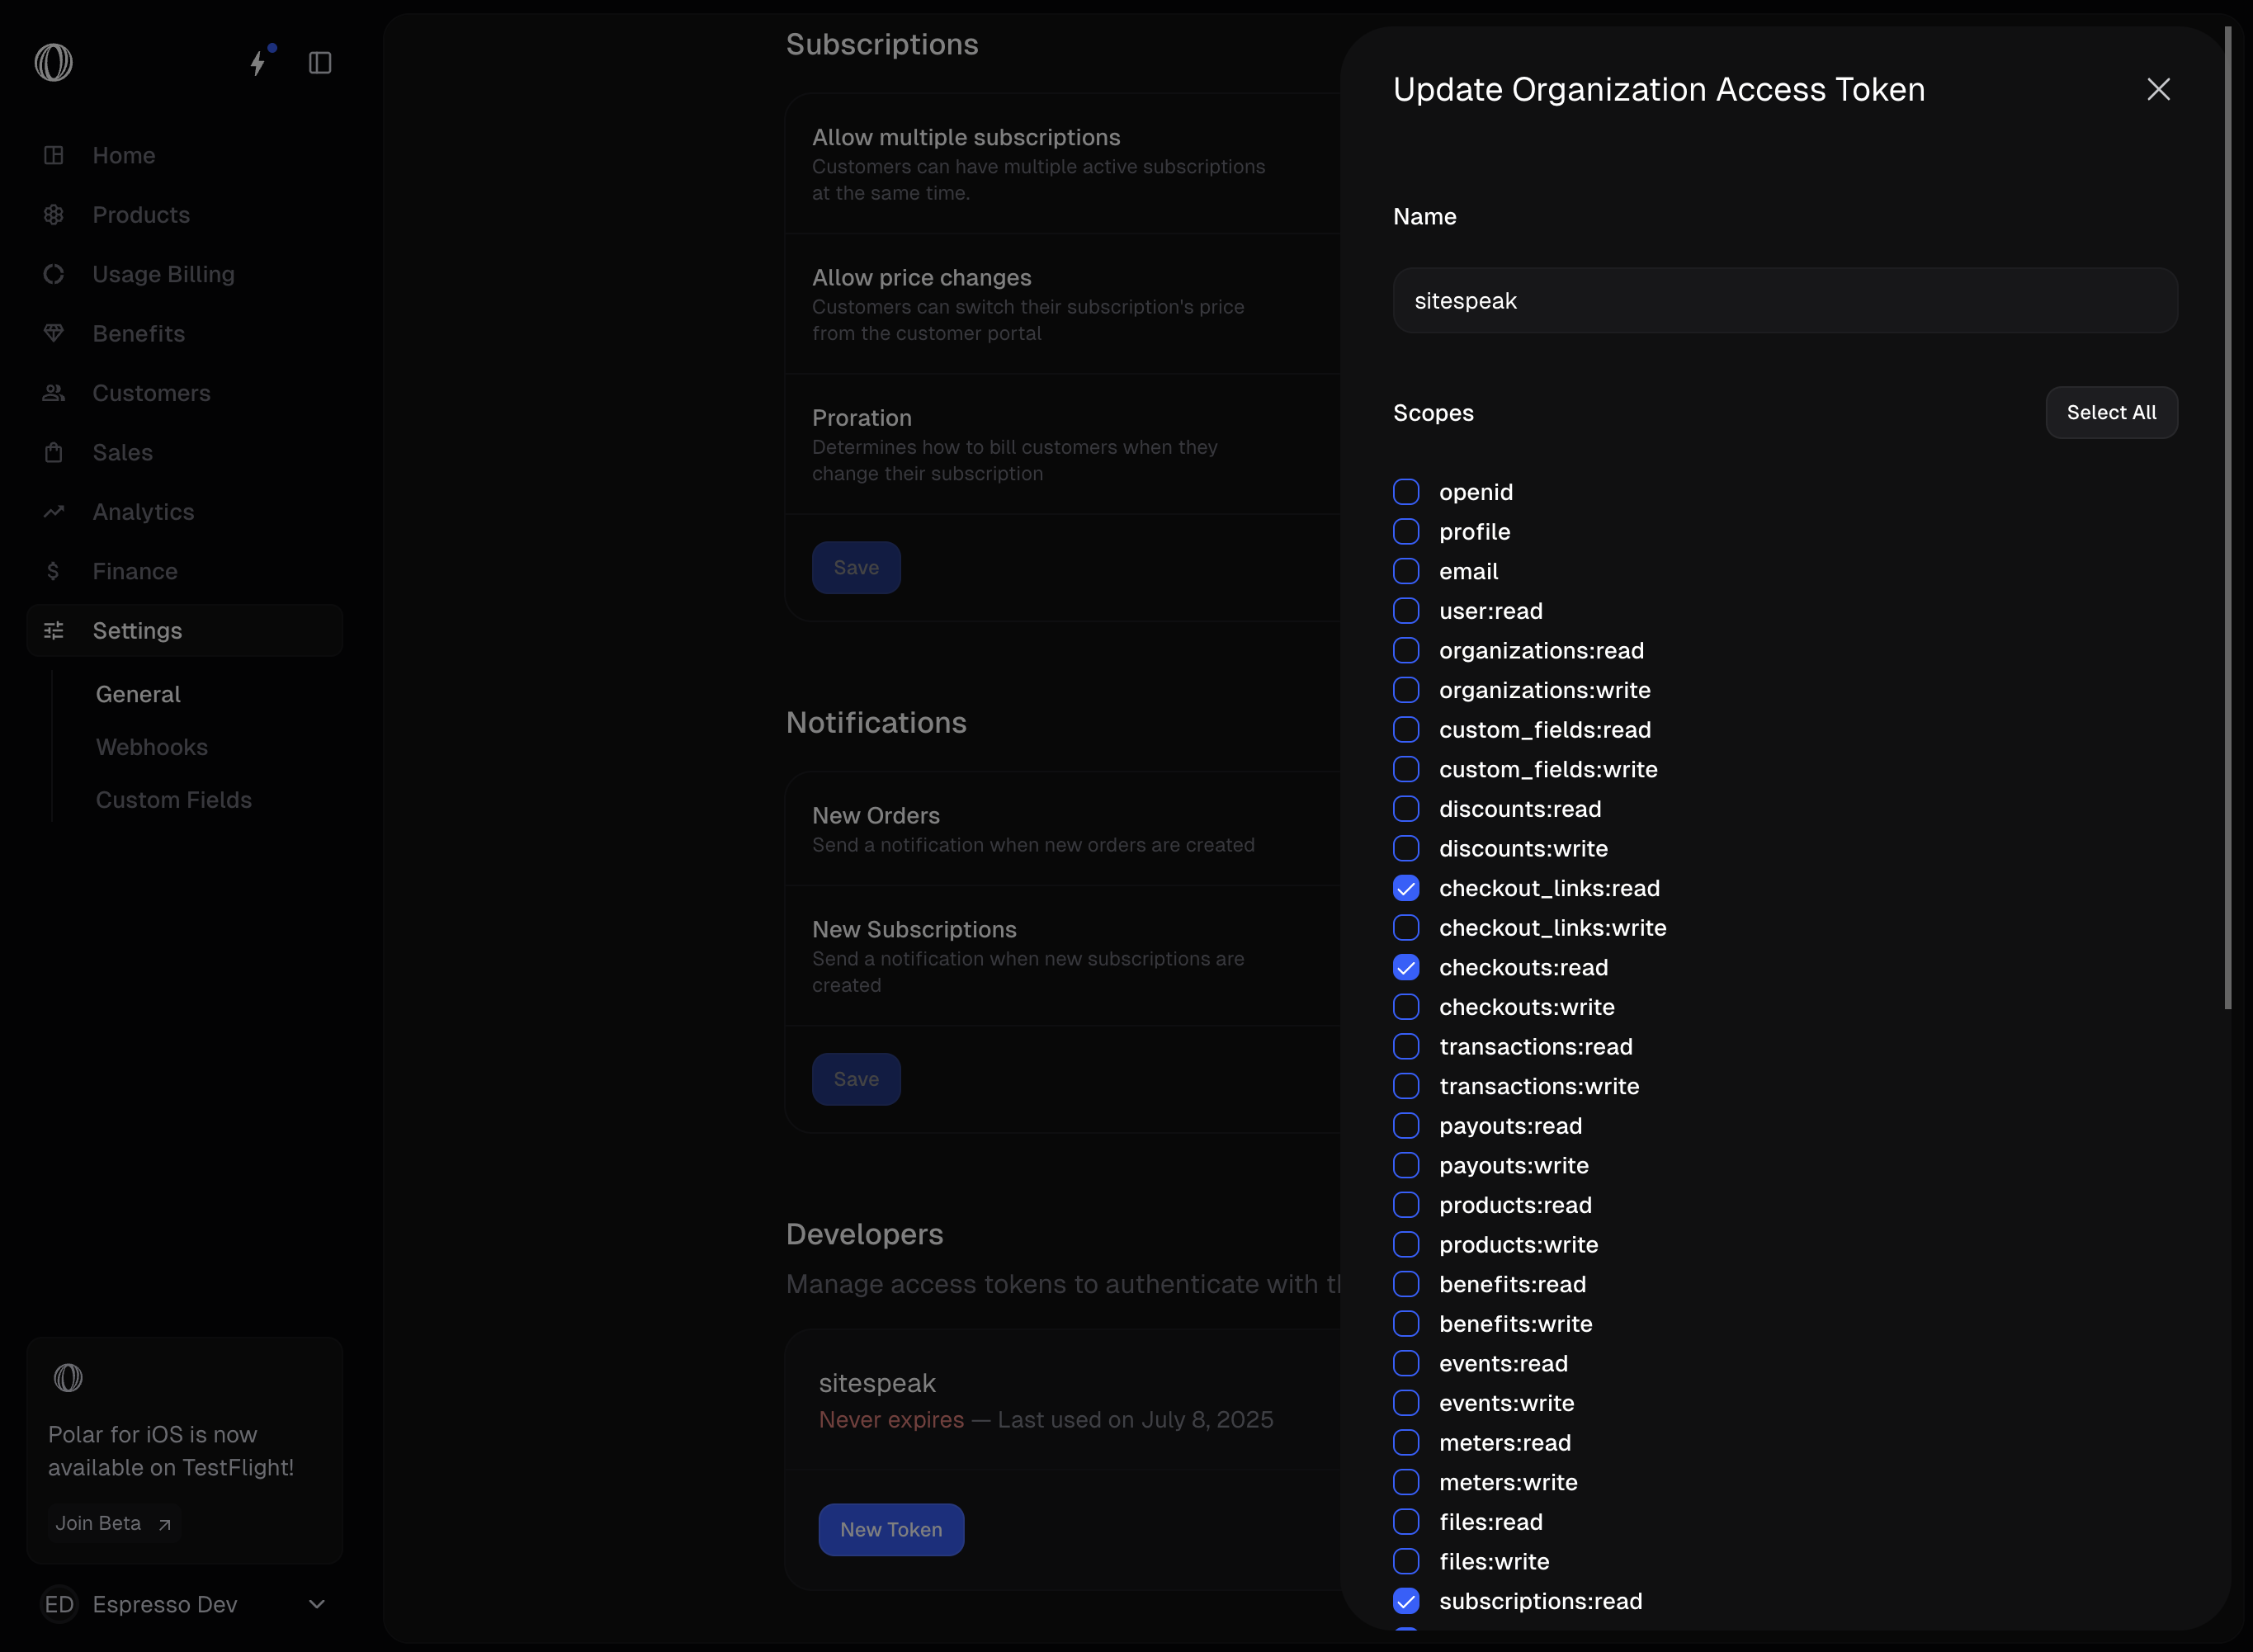
Task: Open Products via its sidebar icon
Action: tap(54, 215)
